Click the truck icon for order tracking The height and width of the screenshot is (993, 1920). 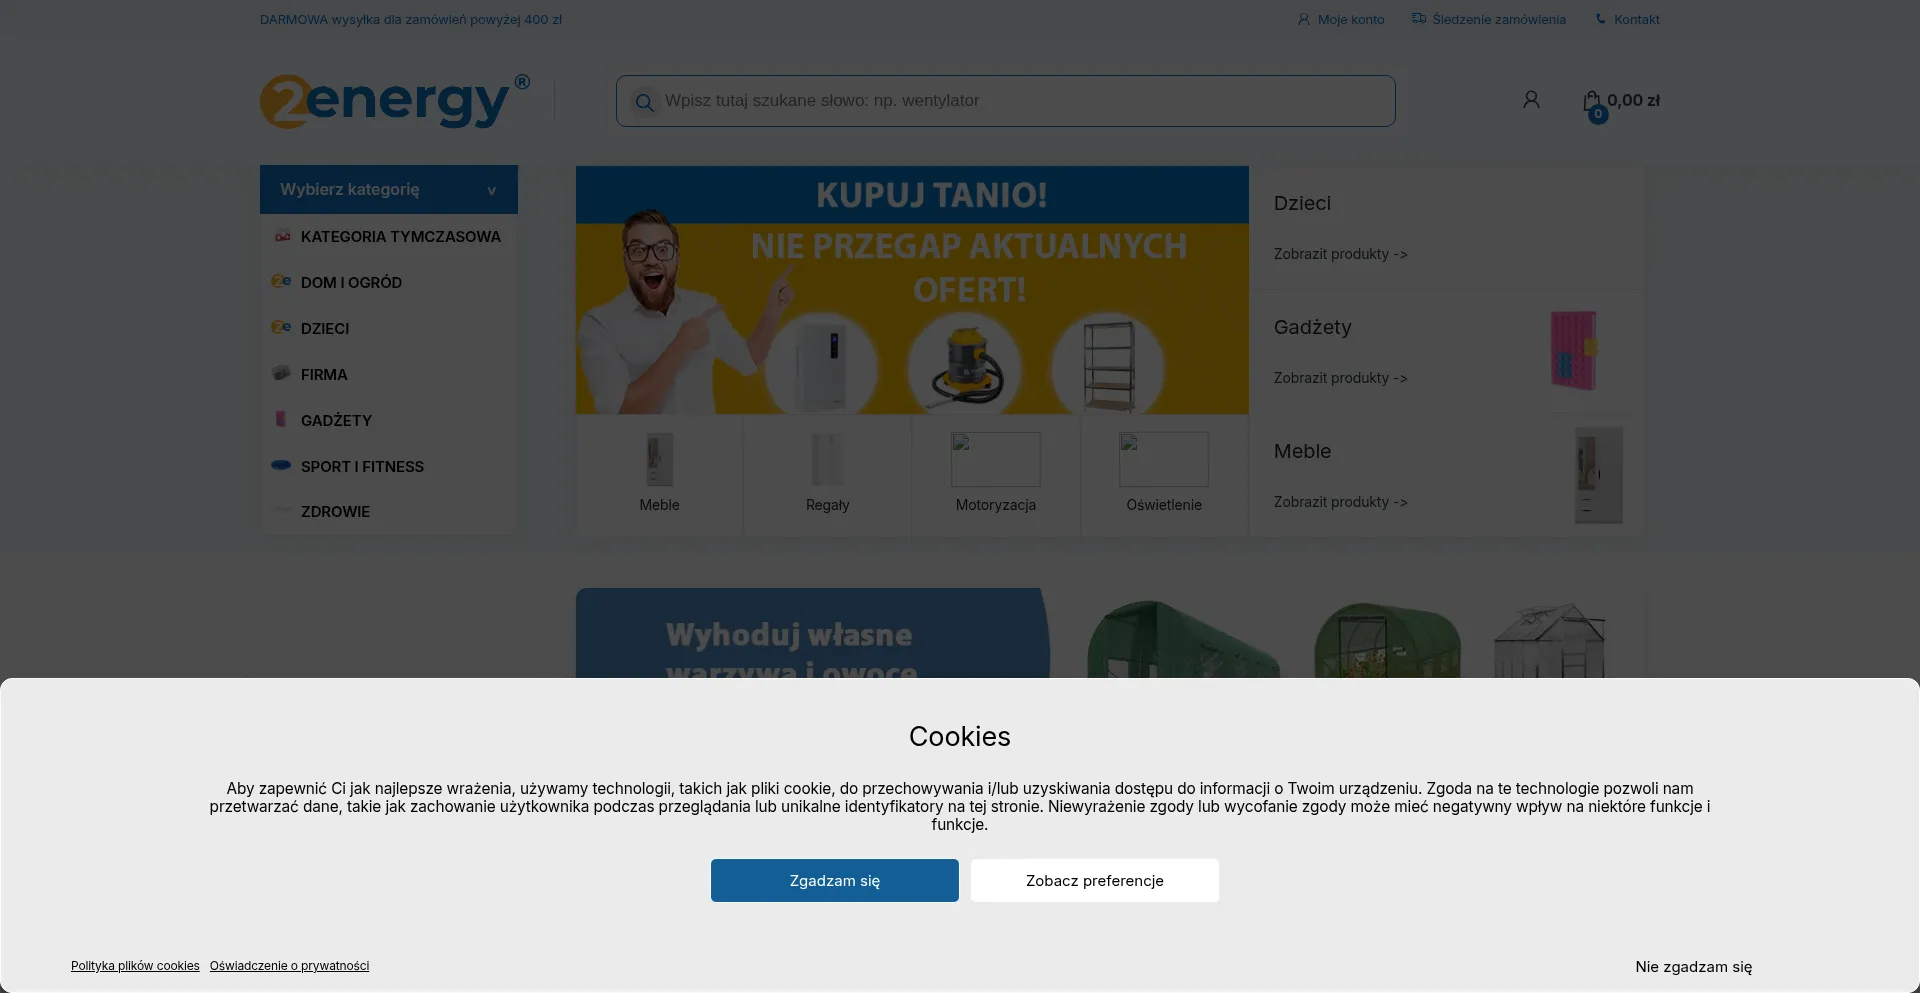1418,18
